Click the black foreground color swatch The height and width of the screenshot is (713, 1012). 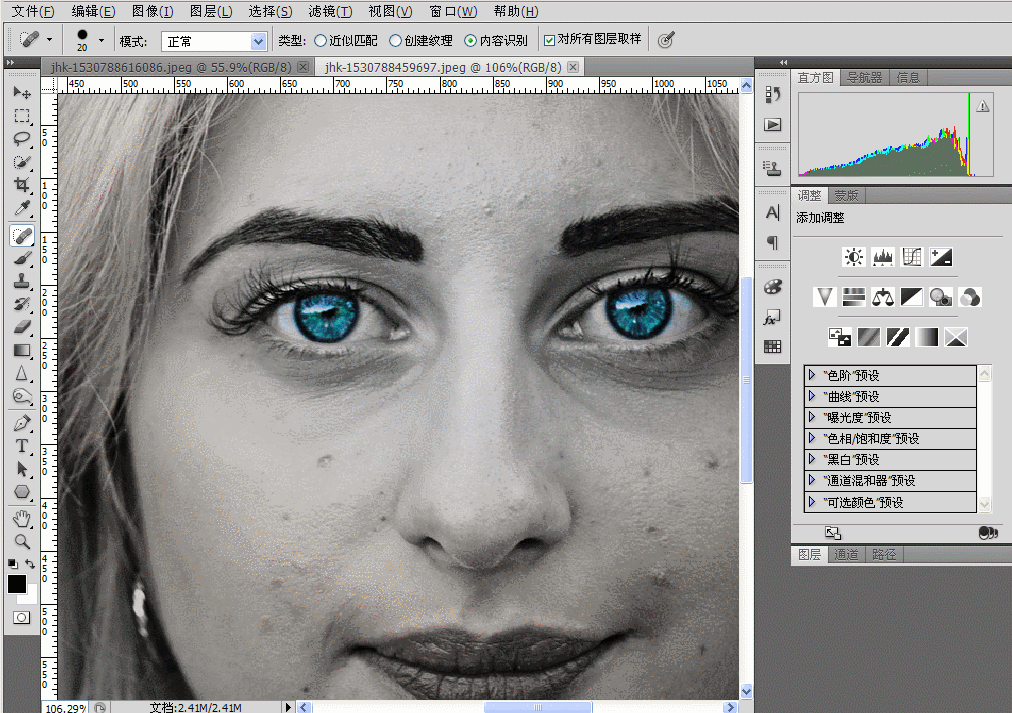click(17, 584)
